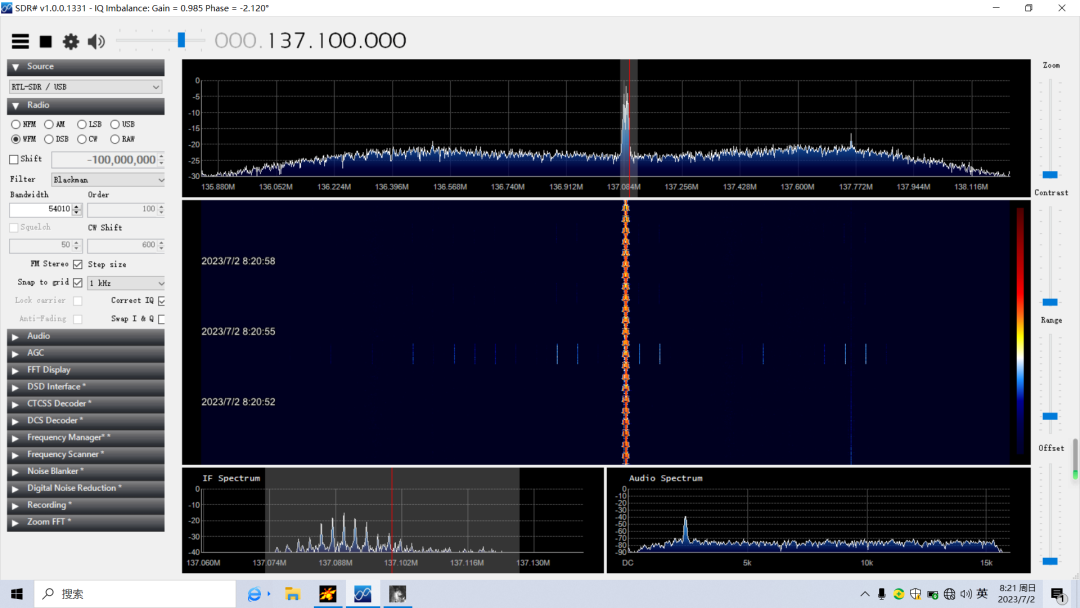Expand the Audio panel
1080x608 pixels.
click(x=85, y=336)
